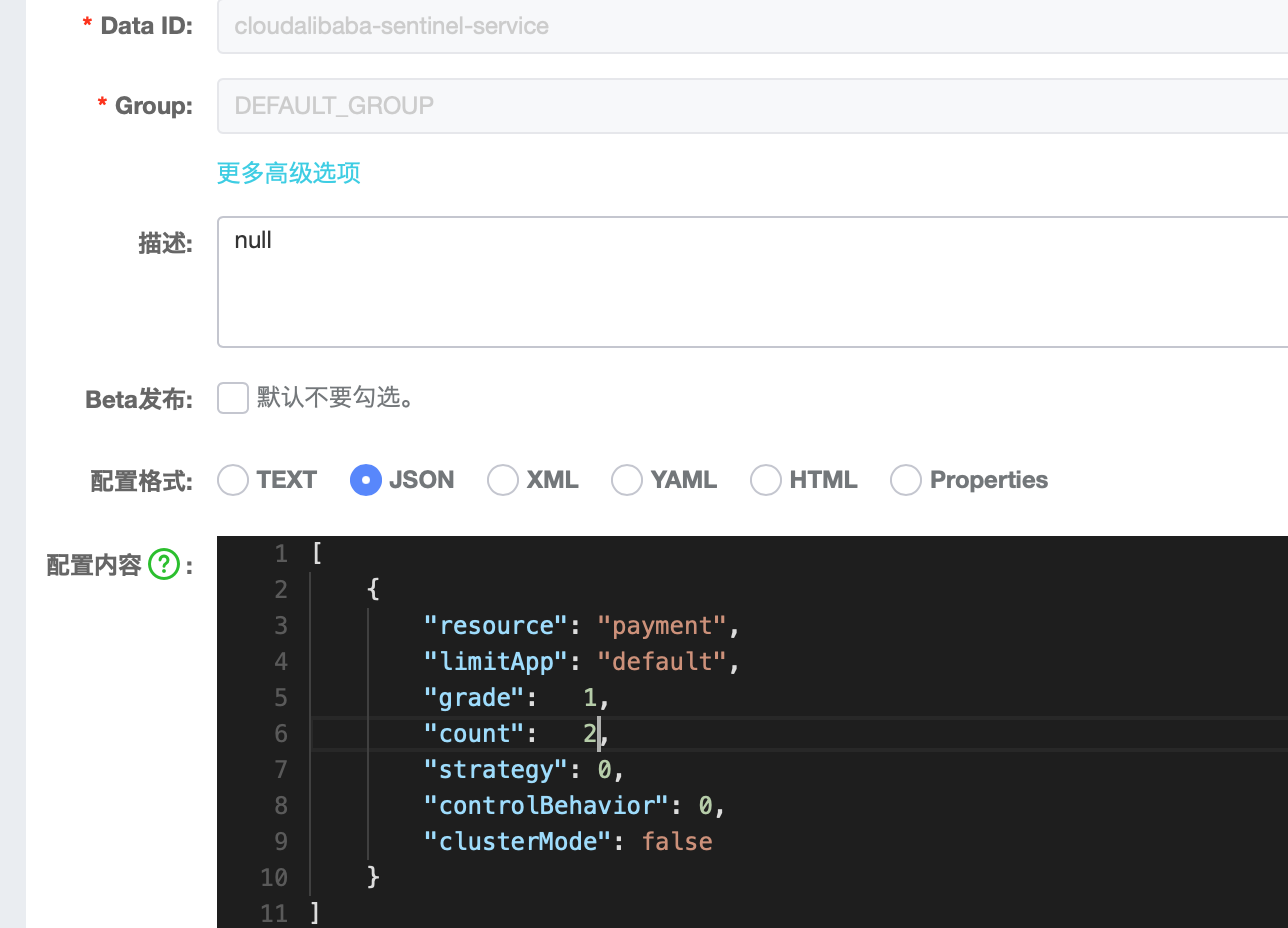Click the Group input field
This screenshot has height=928, width=1288.
click(x=753, y=105)
